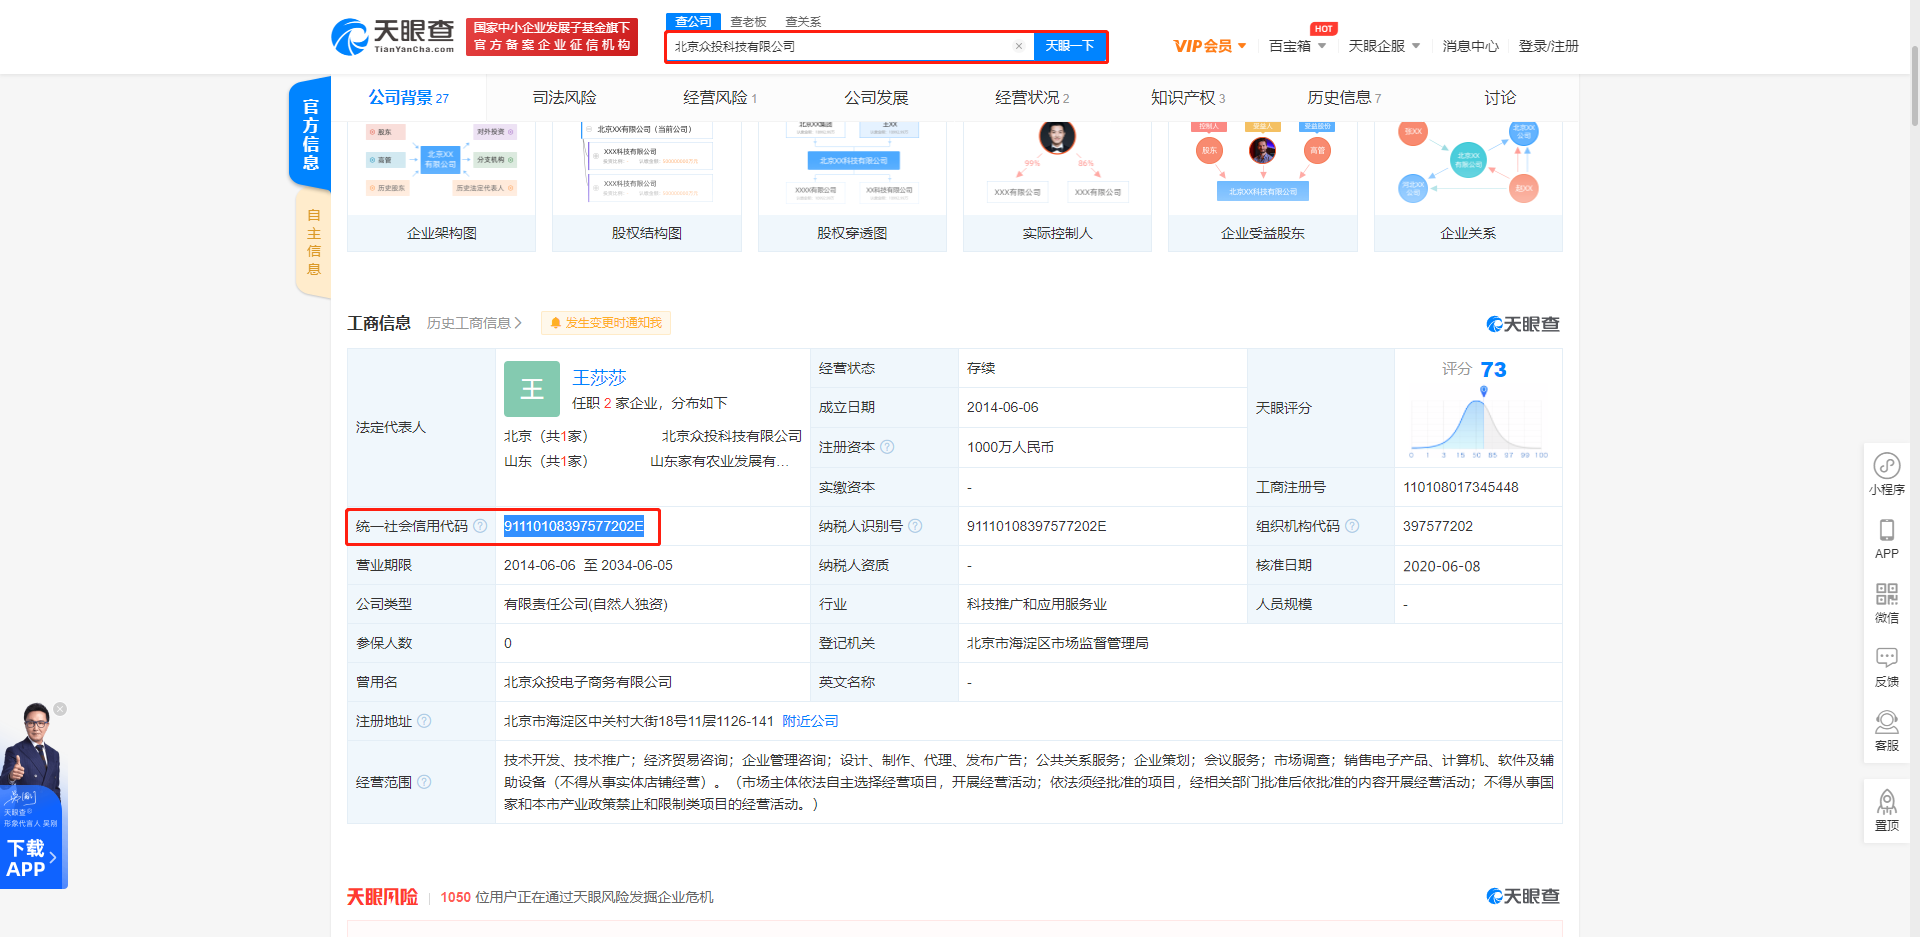Open 历史工商信息 link
Screen dimensions: 1920x937
pyautogui.click(x=474, y=323)
